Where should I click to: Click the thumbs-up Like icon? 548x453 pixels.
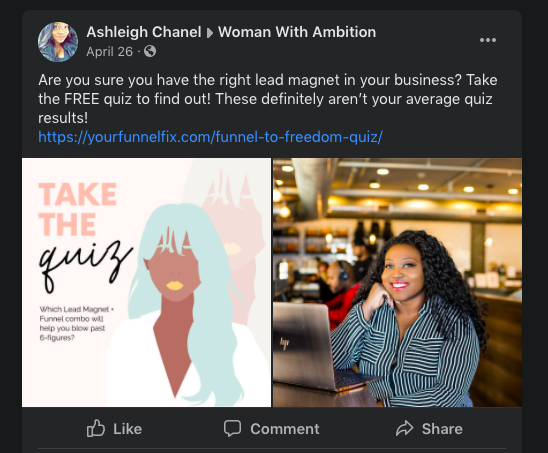(x=95, y=429)
